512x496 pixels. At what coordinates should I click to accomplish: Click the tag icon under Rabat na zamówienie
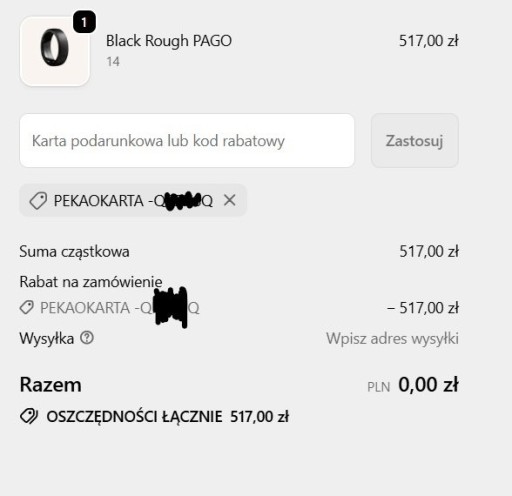tap(27, 307)
